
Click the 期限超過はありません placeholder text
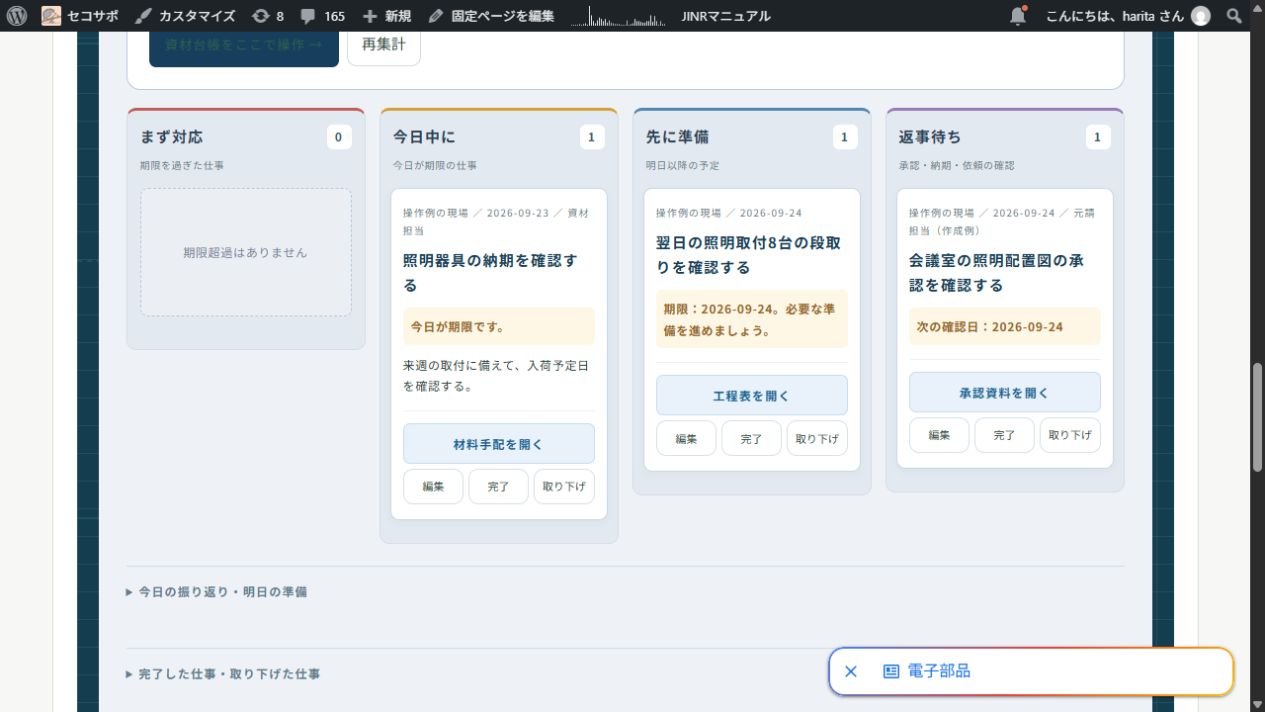[x=245, y=253]
